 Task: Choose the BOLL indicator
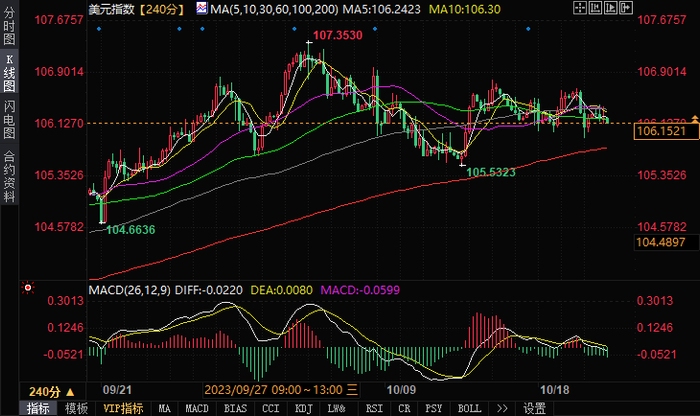tap(470, 408)
